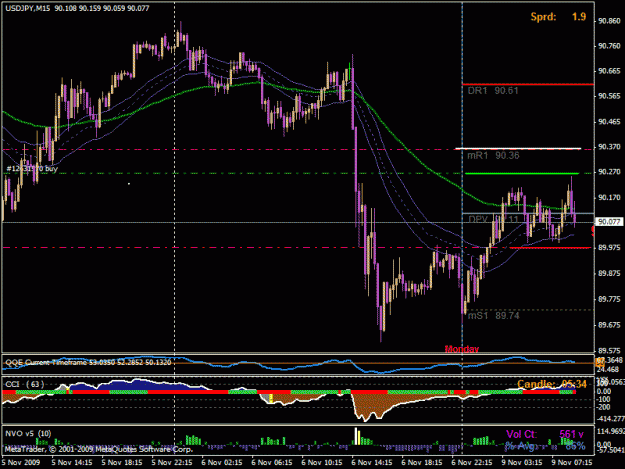Viewport: 625px width, 469px height.
Task: Click the 9 Nov 03:15 time label
Action: click(522, 463)
